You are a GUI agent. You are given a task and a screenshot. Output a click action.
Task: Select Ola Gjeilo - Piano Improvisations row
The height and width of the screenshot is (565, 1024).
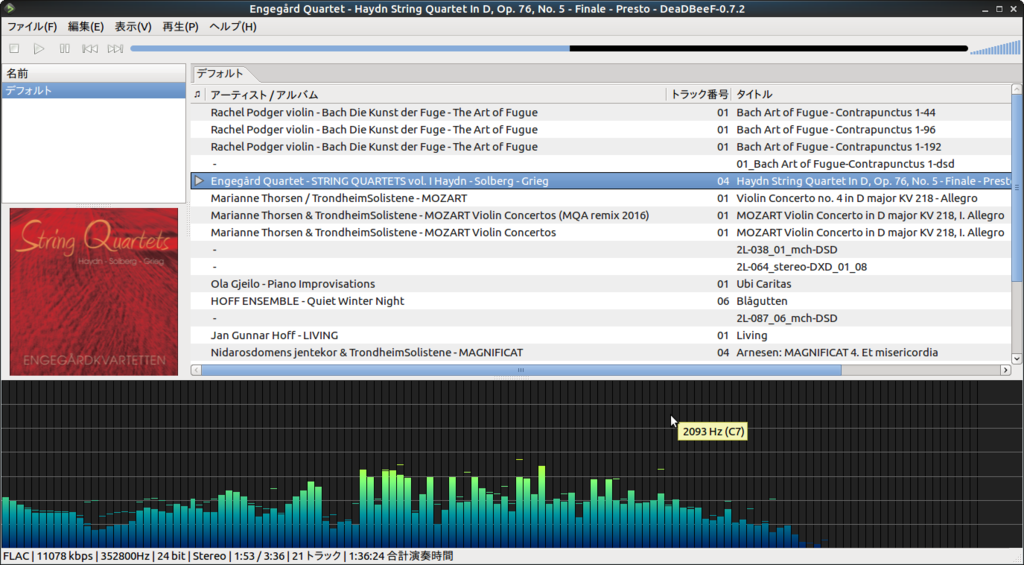601,283
